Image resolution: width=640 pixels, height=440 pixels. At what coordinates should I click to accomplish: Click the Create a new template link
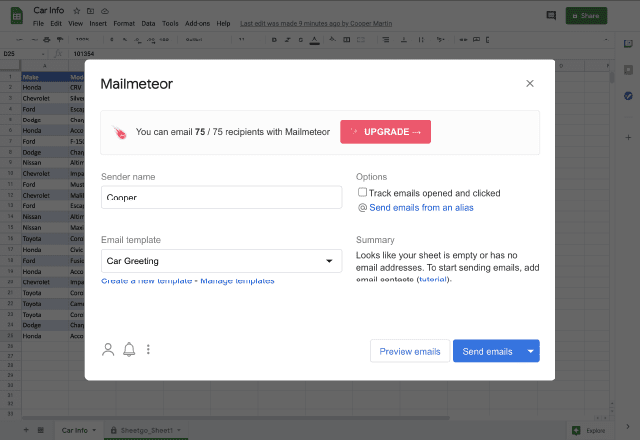click(147, 281)
